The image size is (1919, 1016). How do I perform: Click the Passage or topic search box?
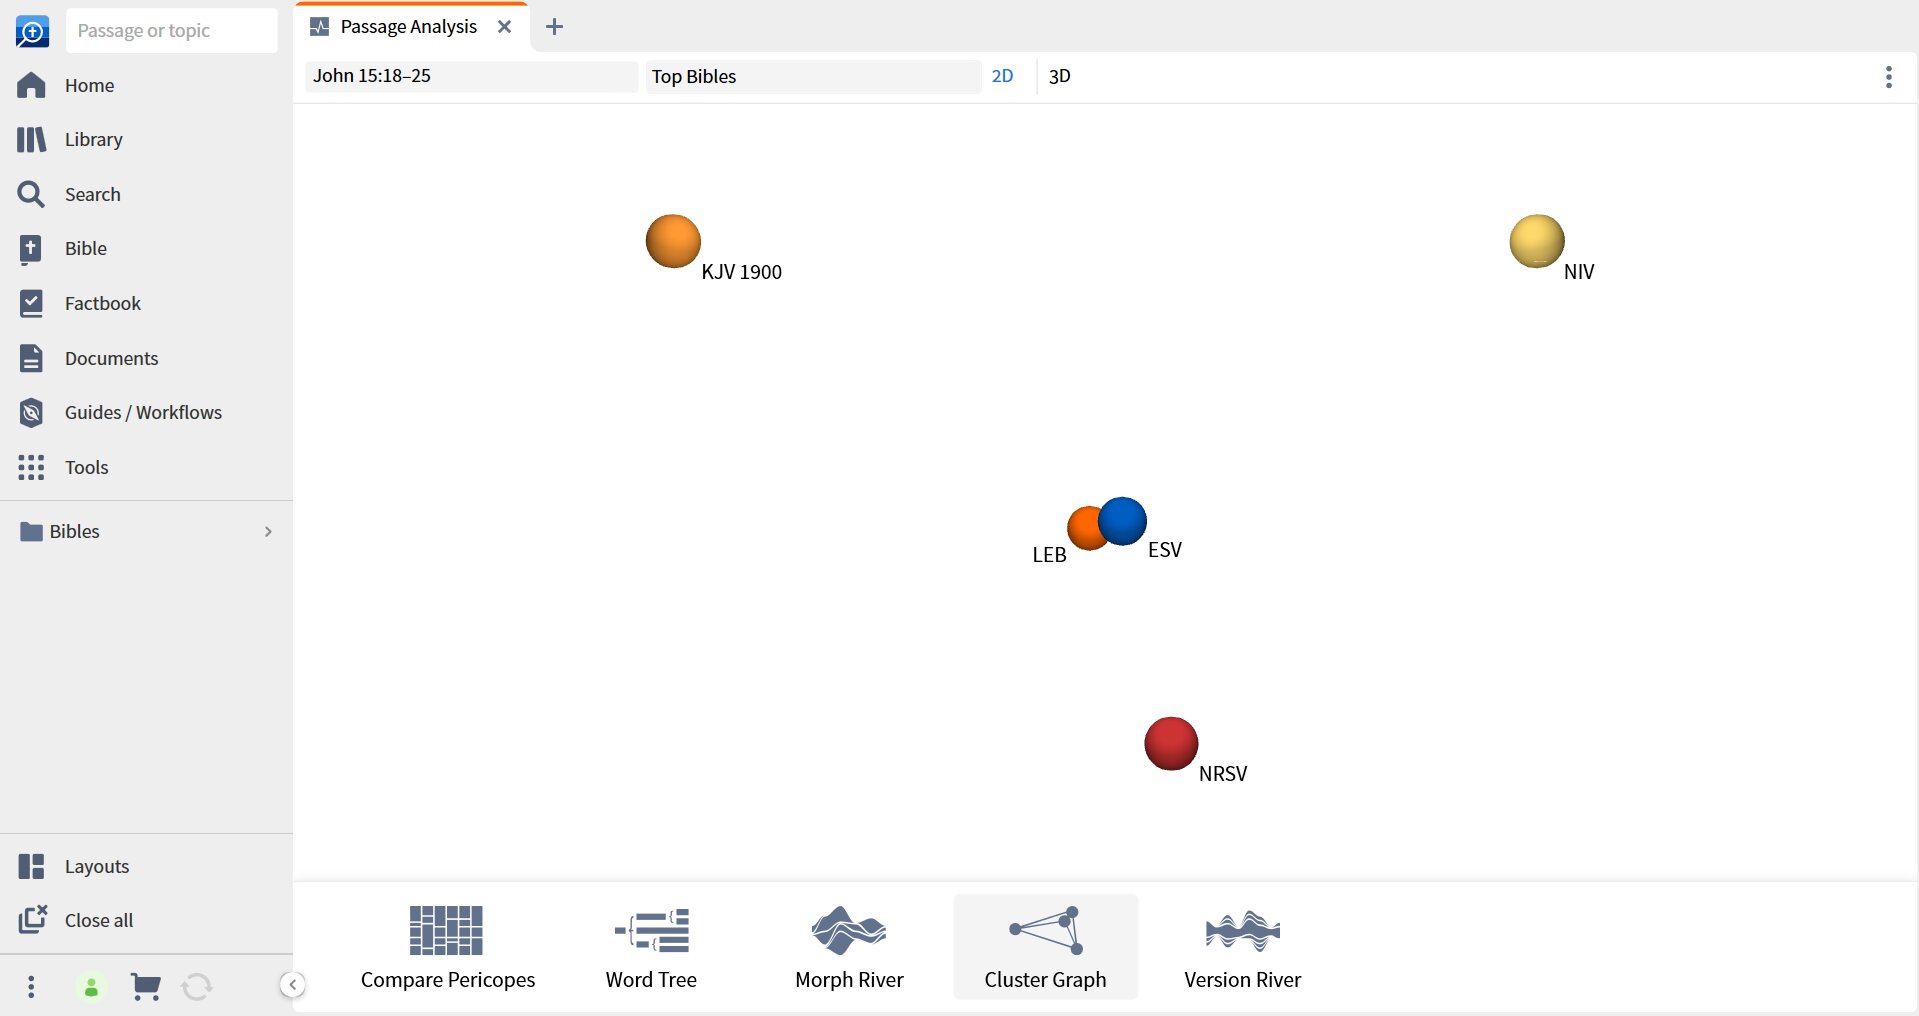tap(171, 31)
